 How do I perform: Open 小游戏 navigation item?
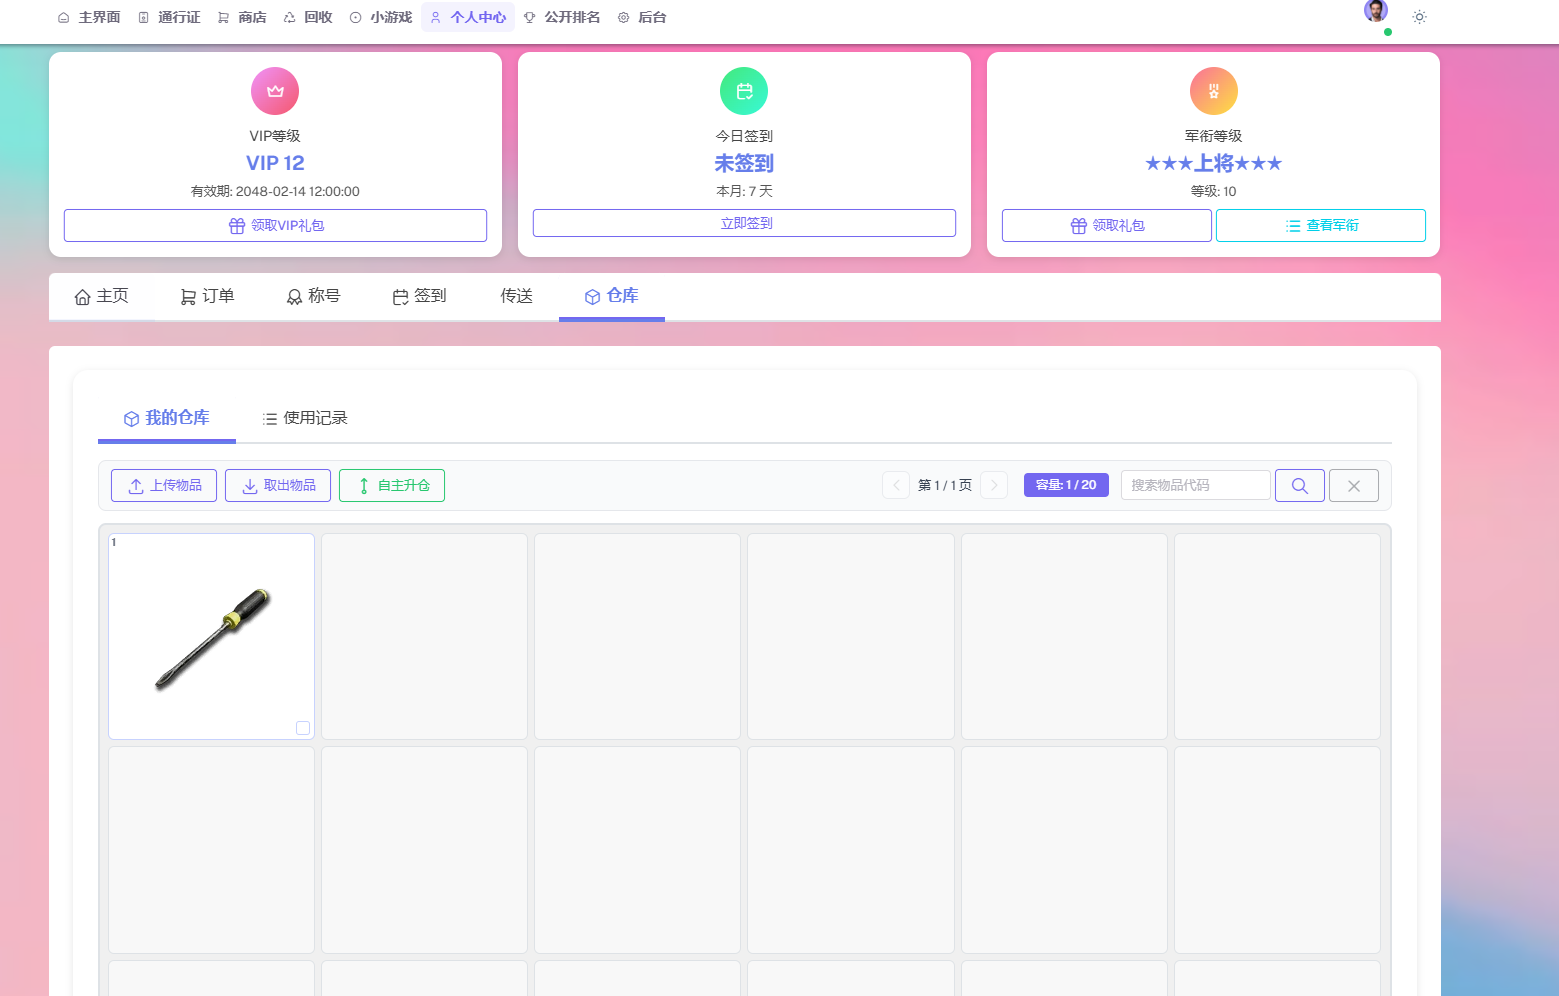click(x=381, y=17)
